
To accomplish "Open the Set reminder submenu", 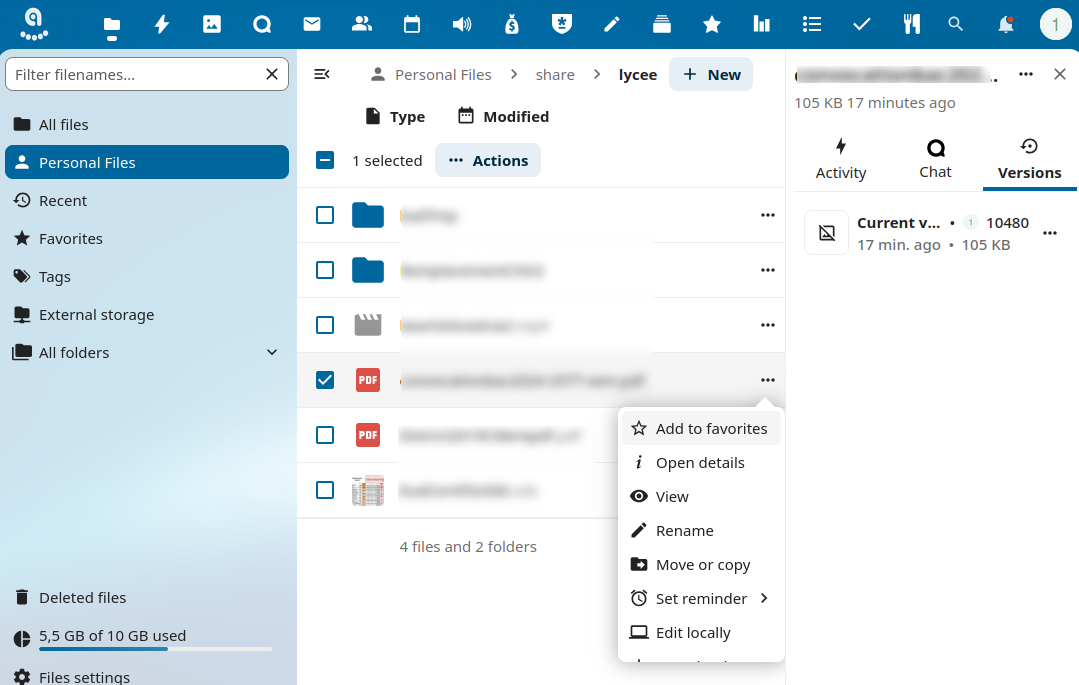I will [700, 598].
